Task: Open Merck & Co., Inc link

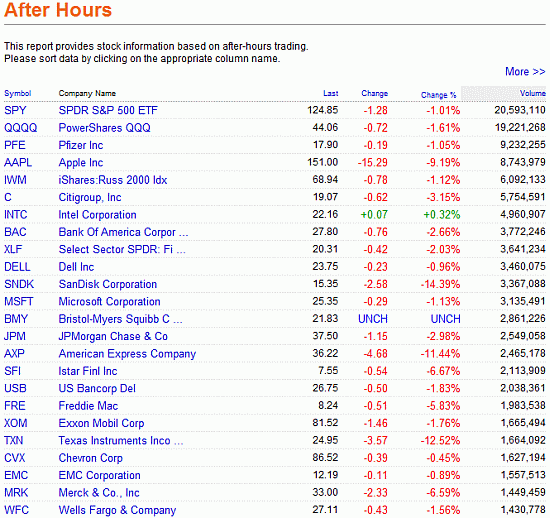Action: [99, 492]
